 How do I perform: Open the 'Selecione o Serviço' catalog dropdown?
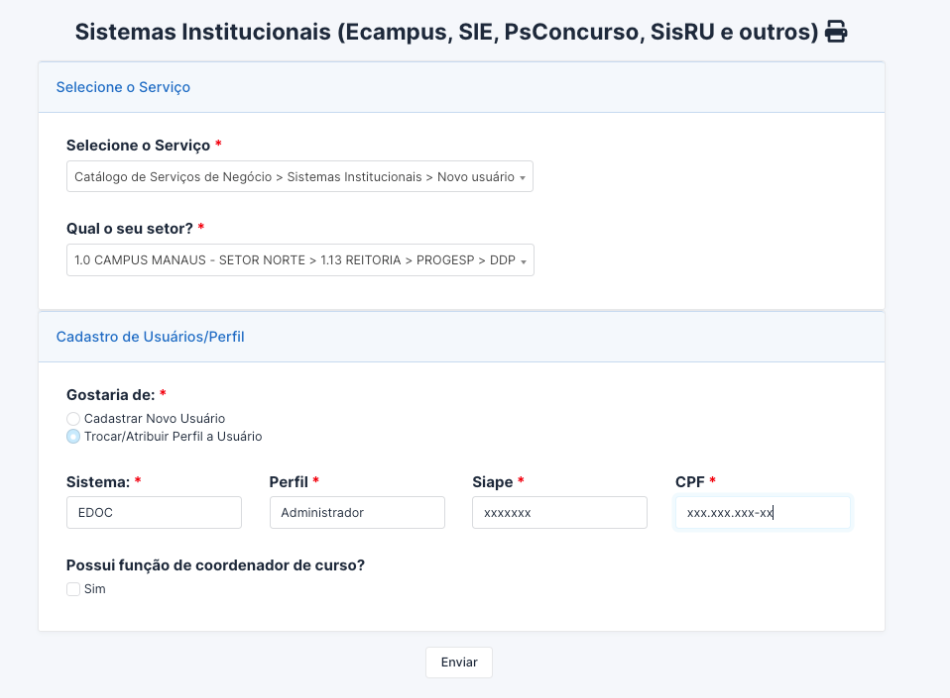pos(299,177)
